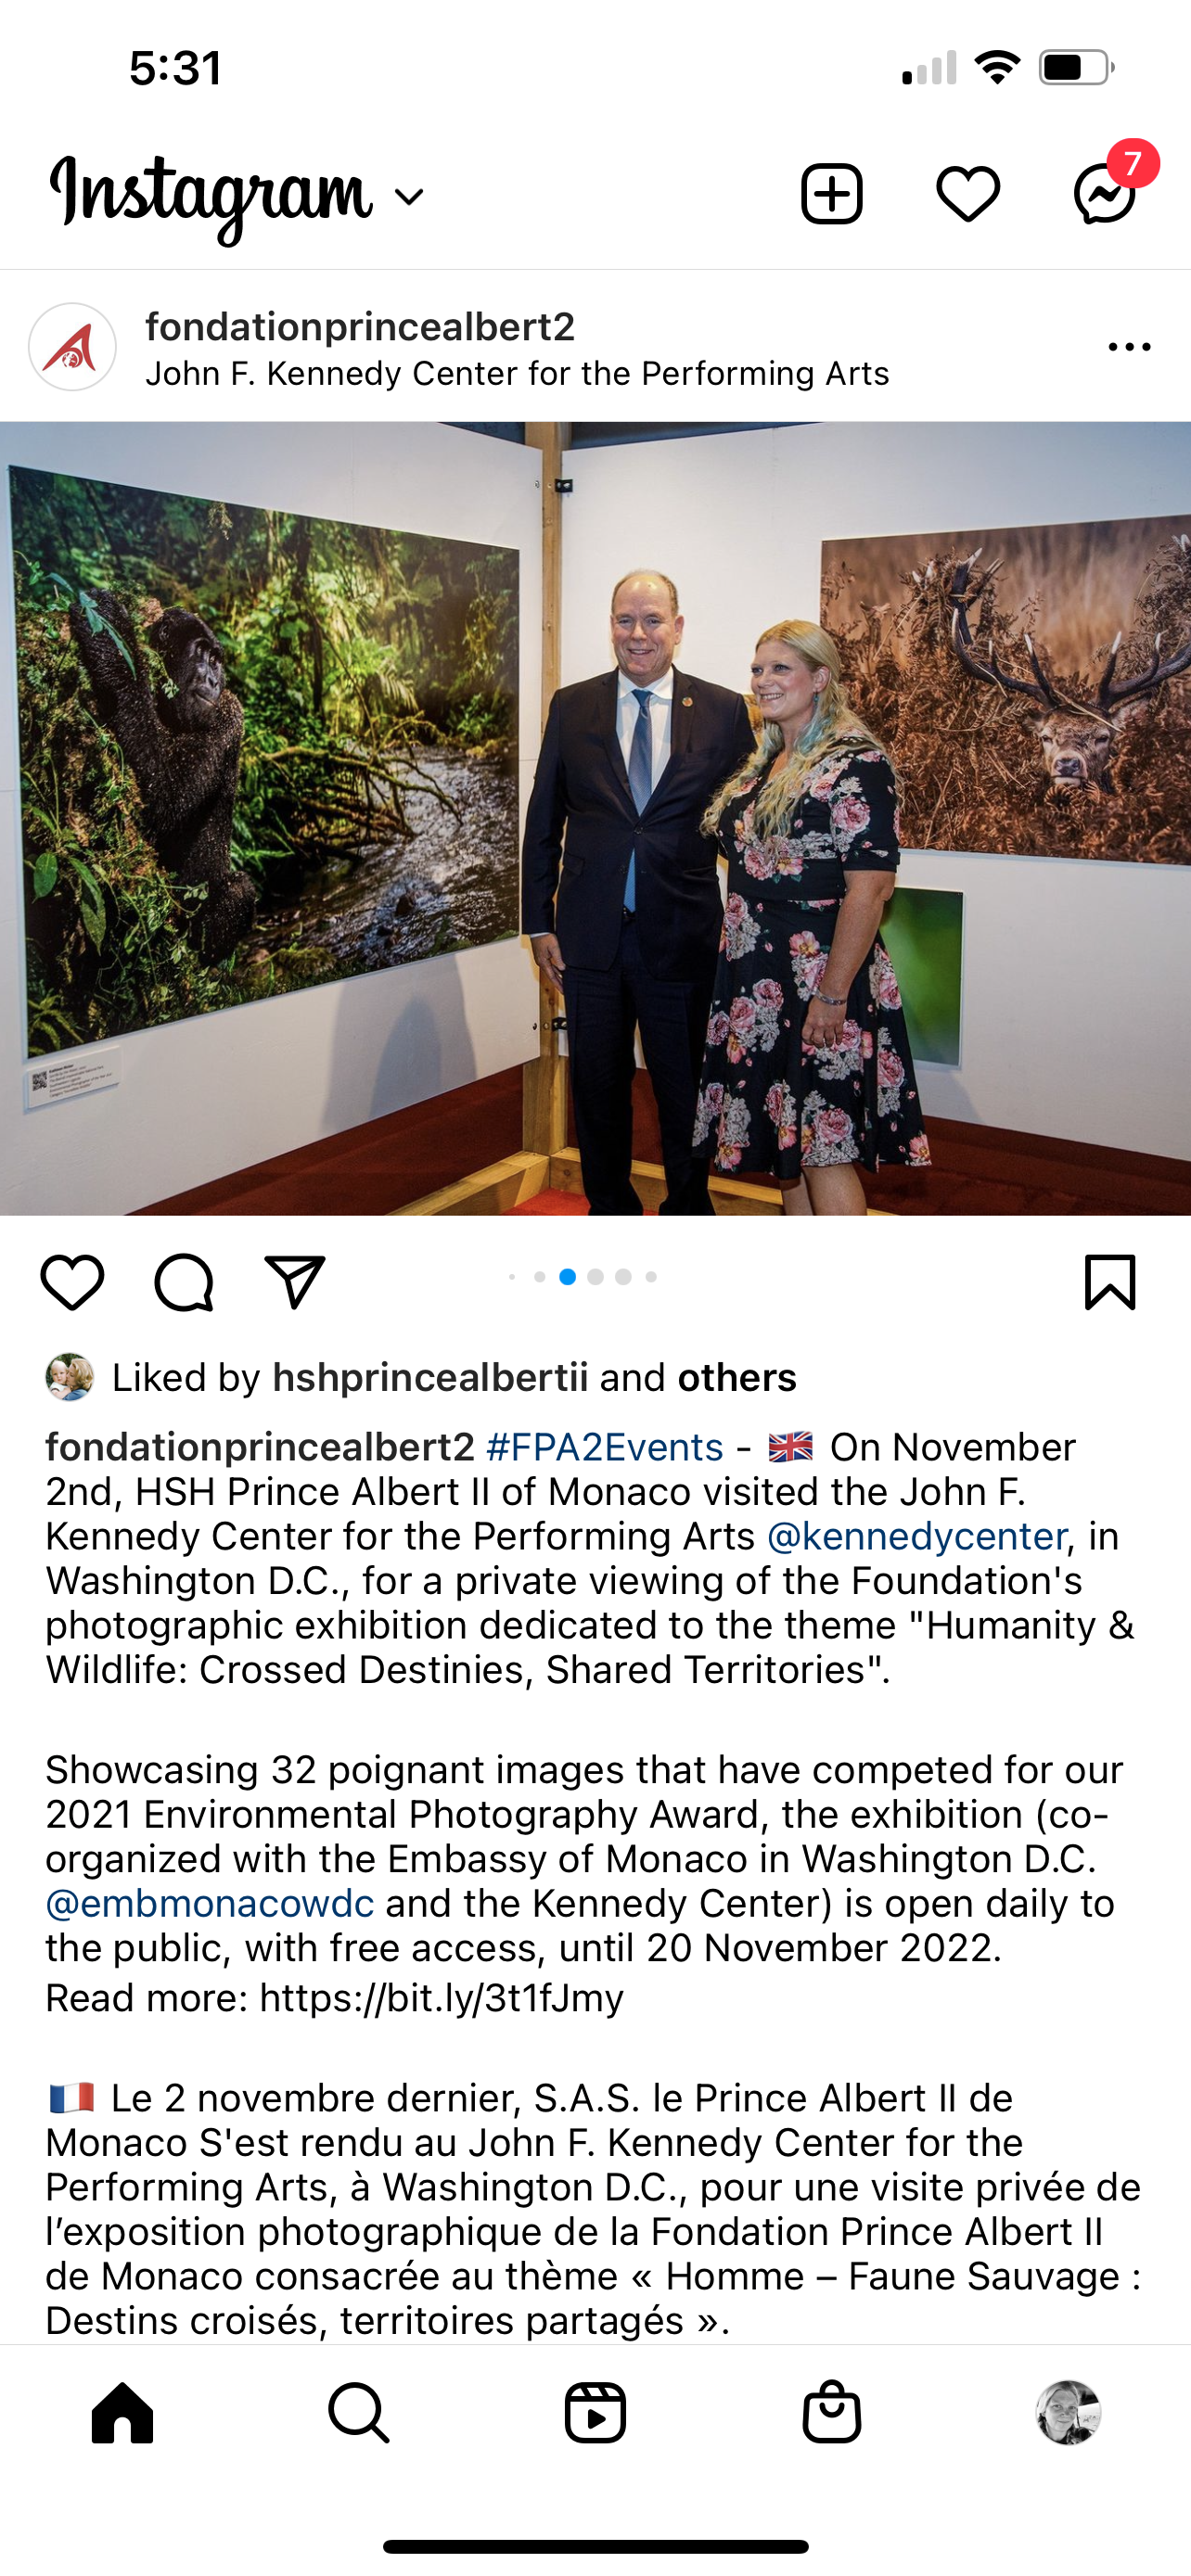This screenshot has height=2576, width=1191.
Task: Expand the Instagram feed dropdown chevron
Action: [x=409, y=197]
